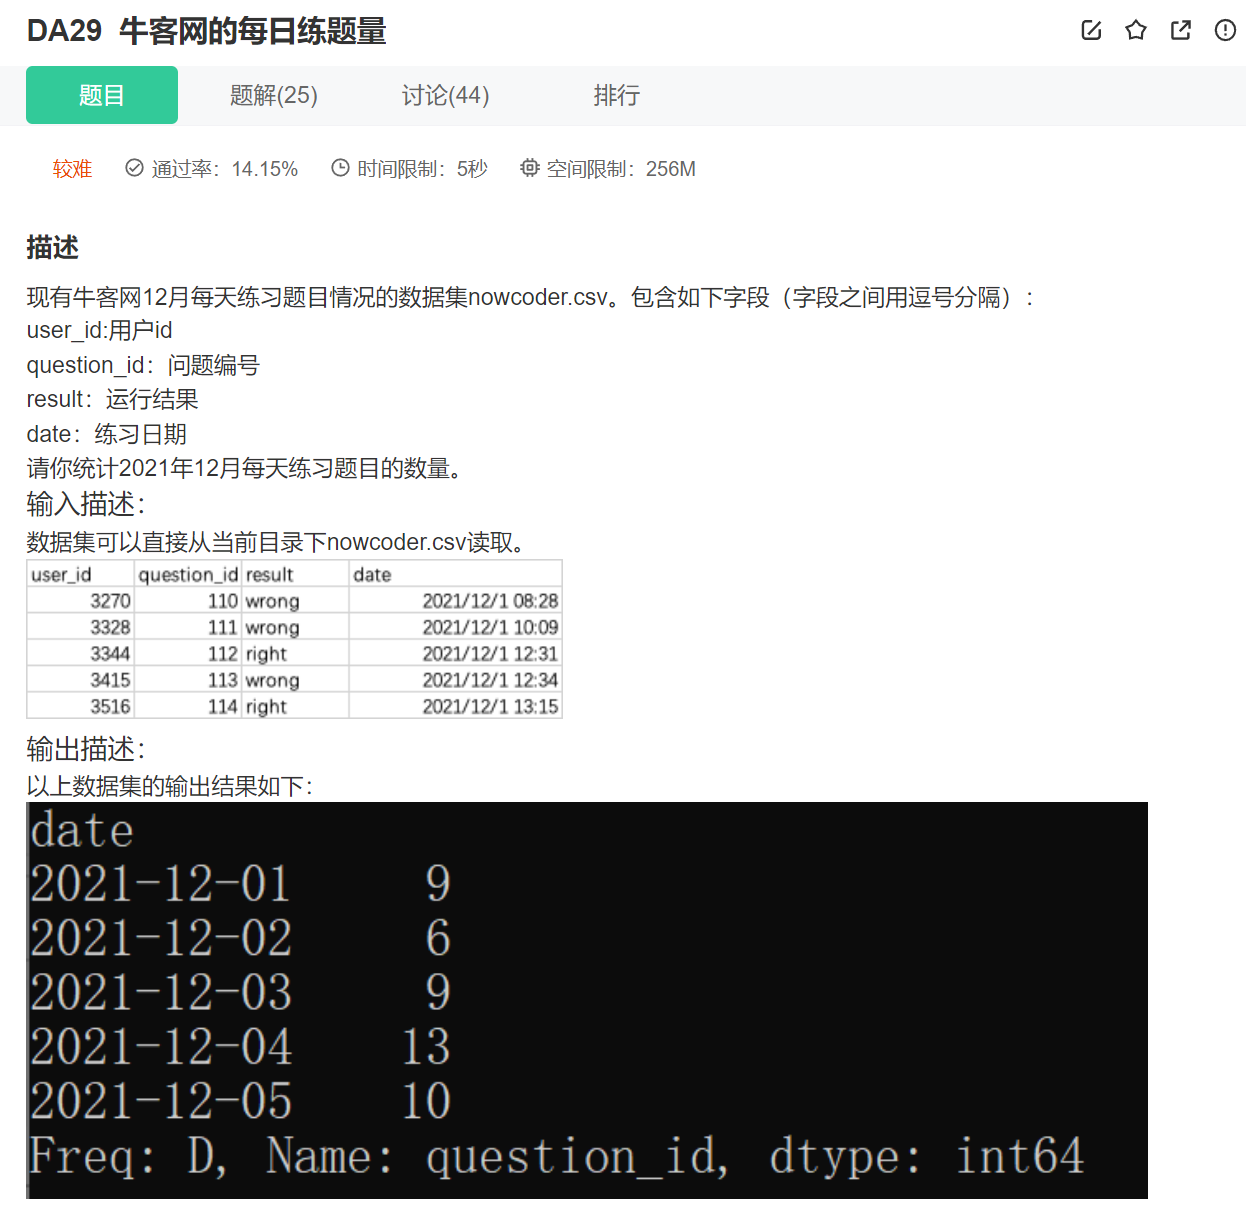Click table cell 3328
This screenshot has width=1246, height=1213.
[x=81, y=627]
